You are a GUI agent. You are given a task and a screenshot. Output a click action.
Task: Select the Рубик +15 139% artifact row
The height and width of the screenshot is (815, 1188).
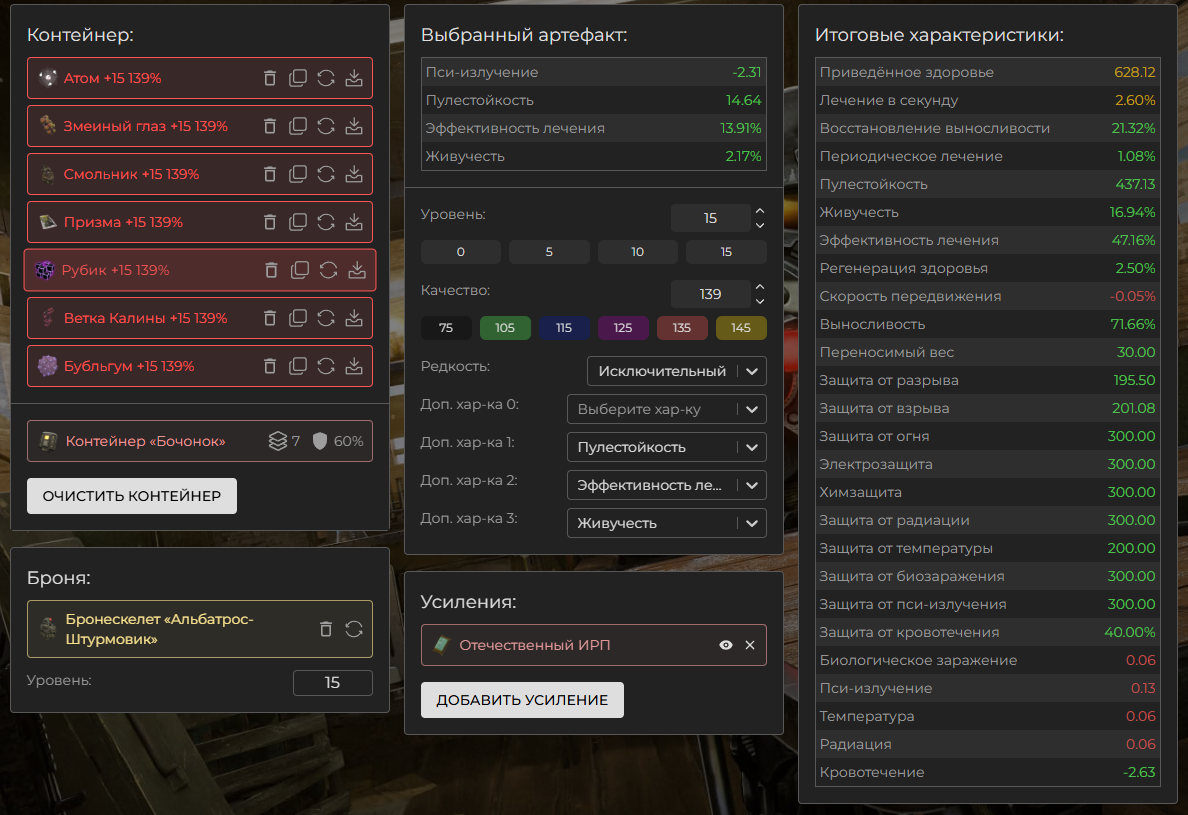(x=200, y=270)
